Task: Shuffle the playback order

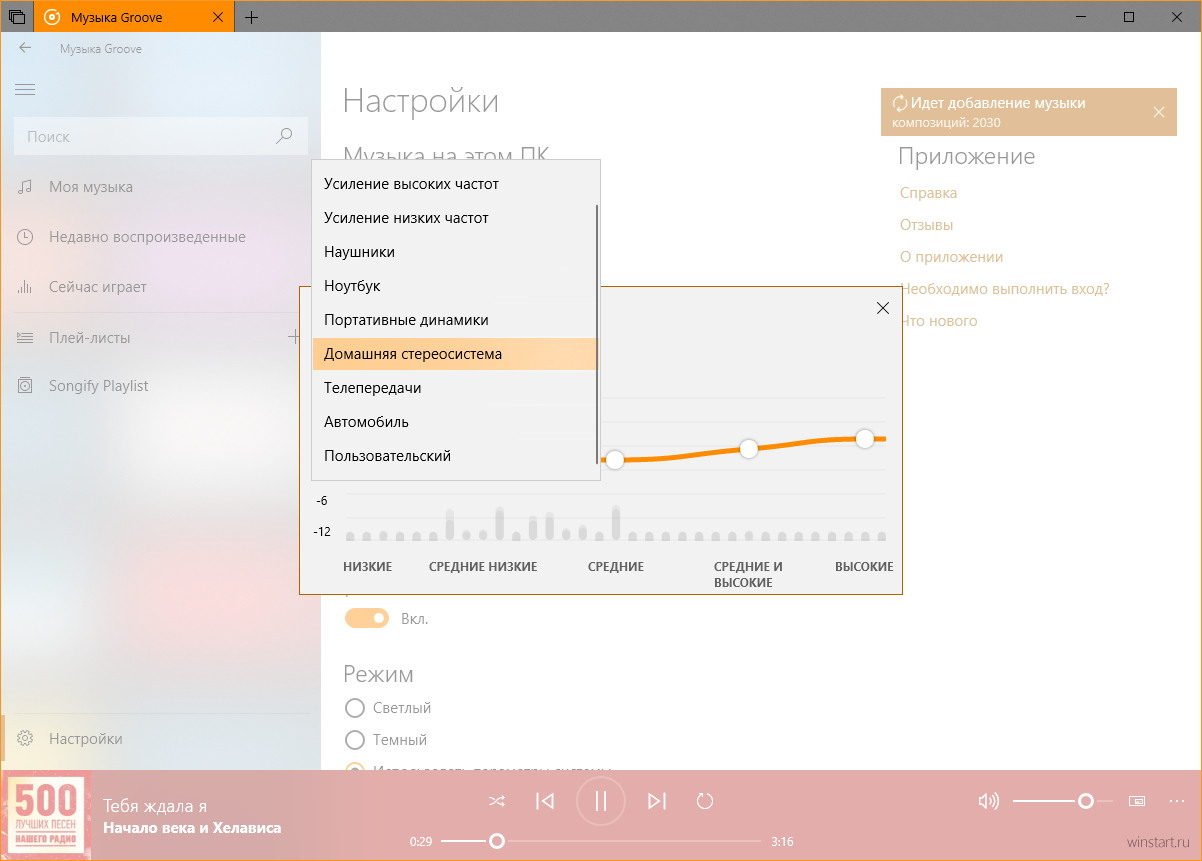Action: coord(496,801)
